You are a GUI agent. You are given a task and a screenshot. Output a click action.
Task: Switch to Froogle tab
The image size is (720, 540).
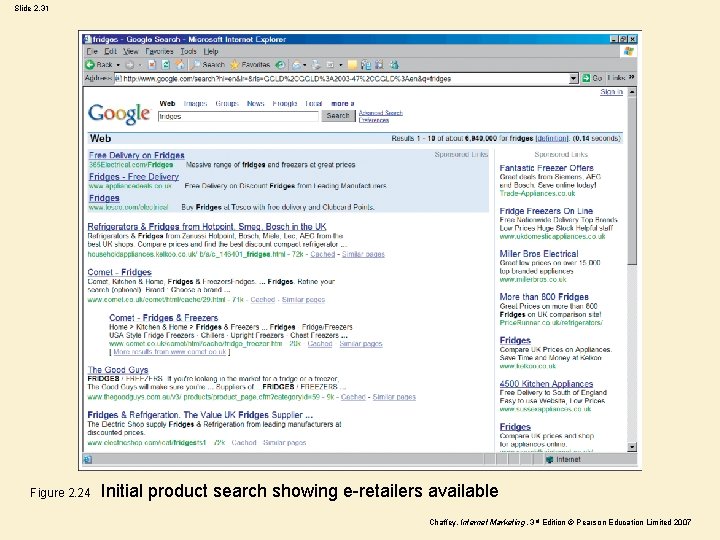pyautogui.click(x=285, y=104)
